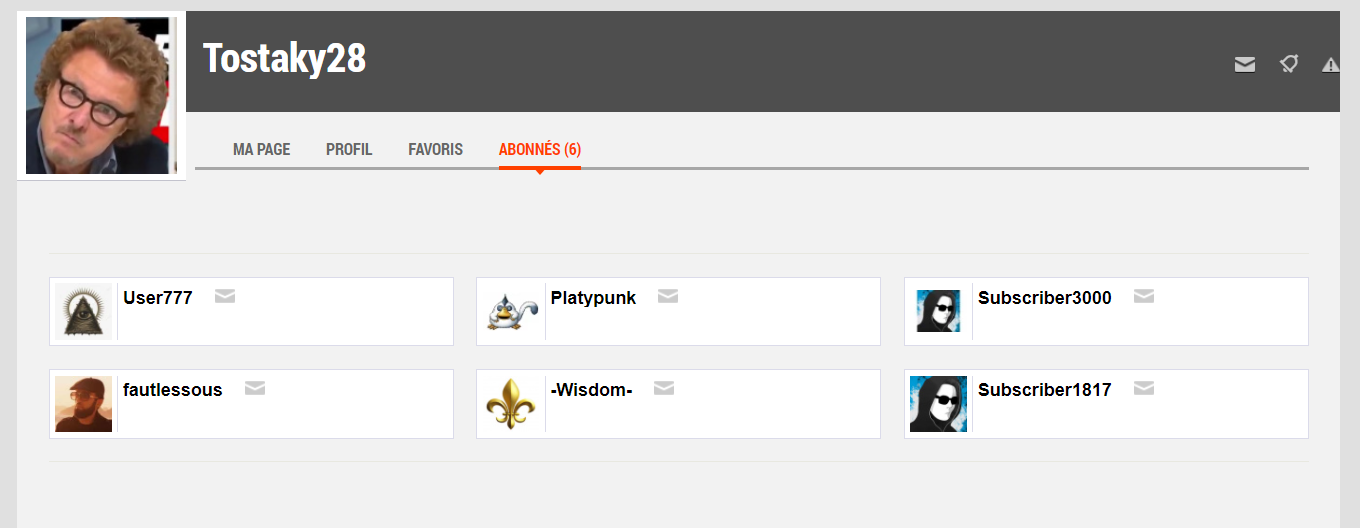Go to the FAVORIS tab

(x=436, y=150)
